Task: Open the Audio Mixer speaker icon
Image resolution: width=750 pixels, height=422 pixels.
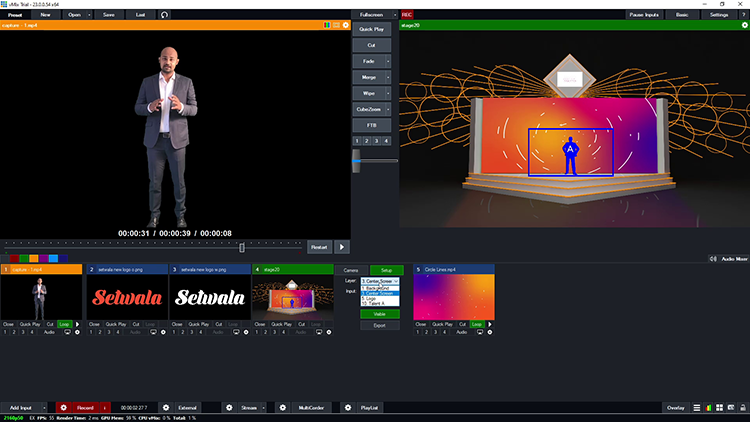Action: 713,259
